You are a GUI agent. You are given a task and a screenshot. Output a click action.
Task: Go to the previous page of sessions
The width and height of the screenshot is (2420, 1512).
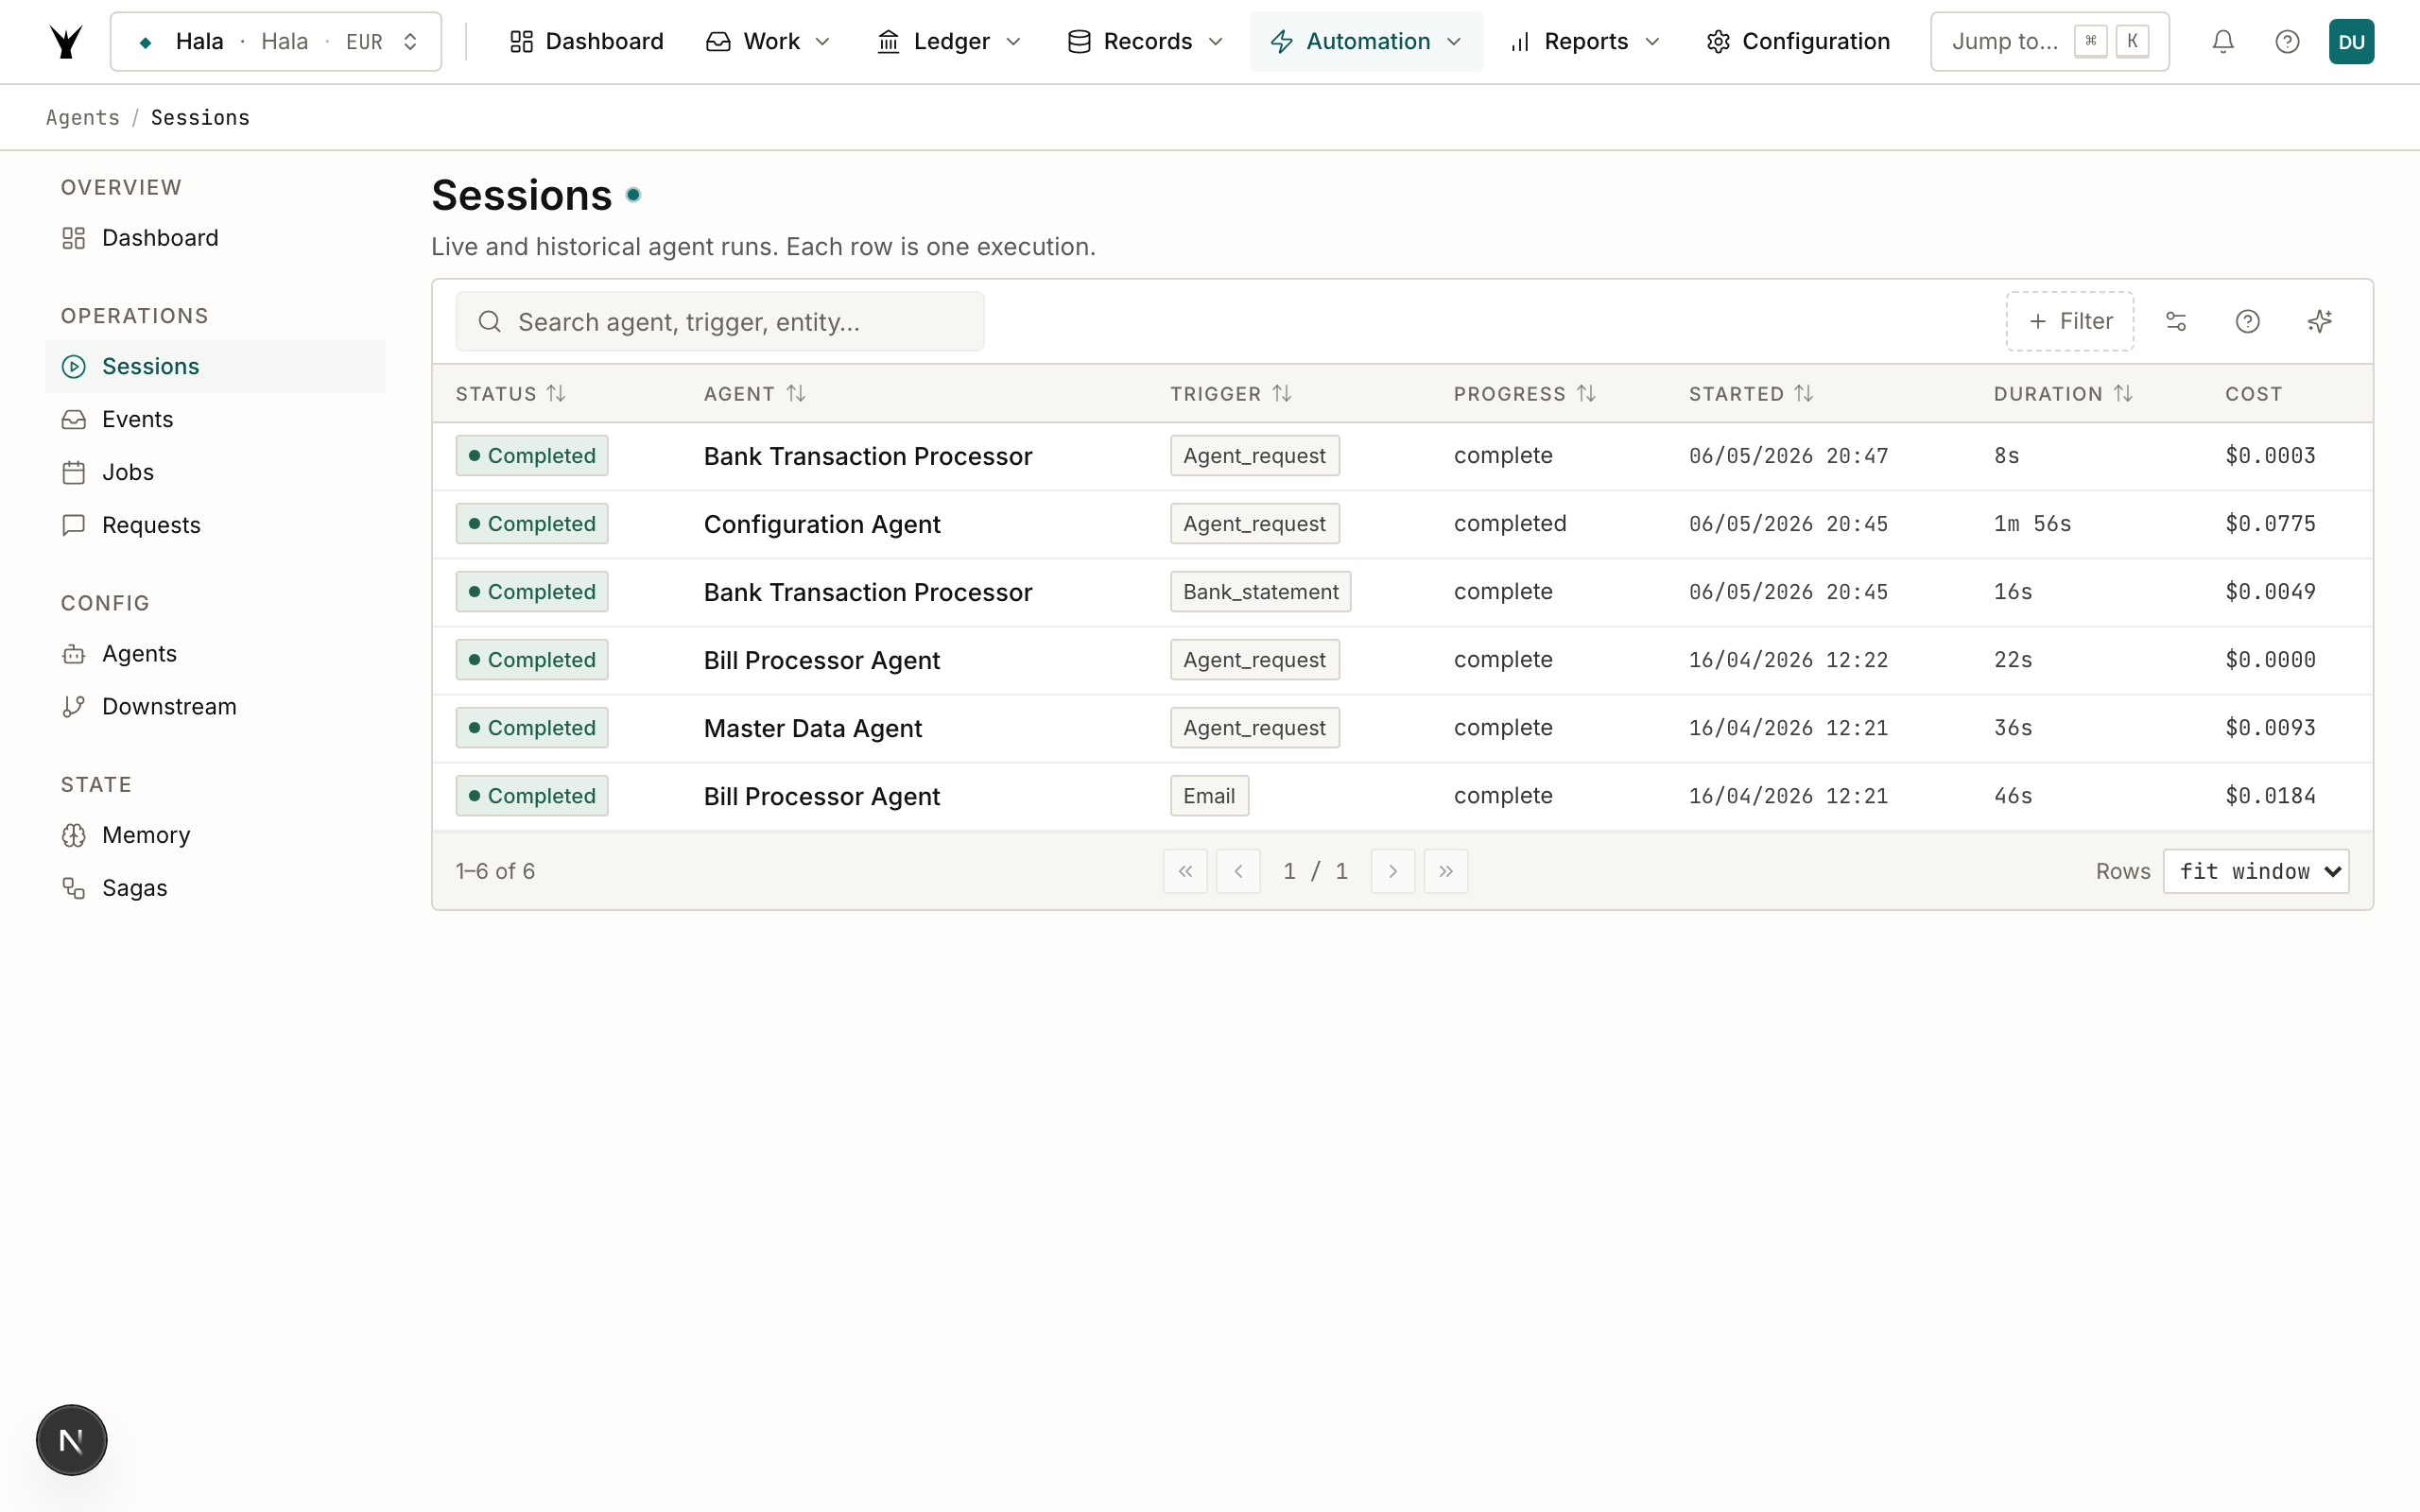pos(1238,871)
